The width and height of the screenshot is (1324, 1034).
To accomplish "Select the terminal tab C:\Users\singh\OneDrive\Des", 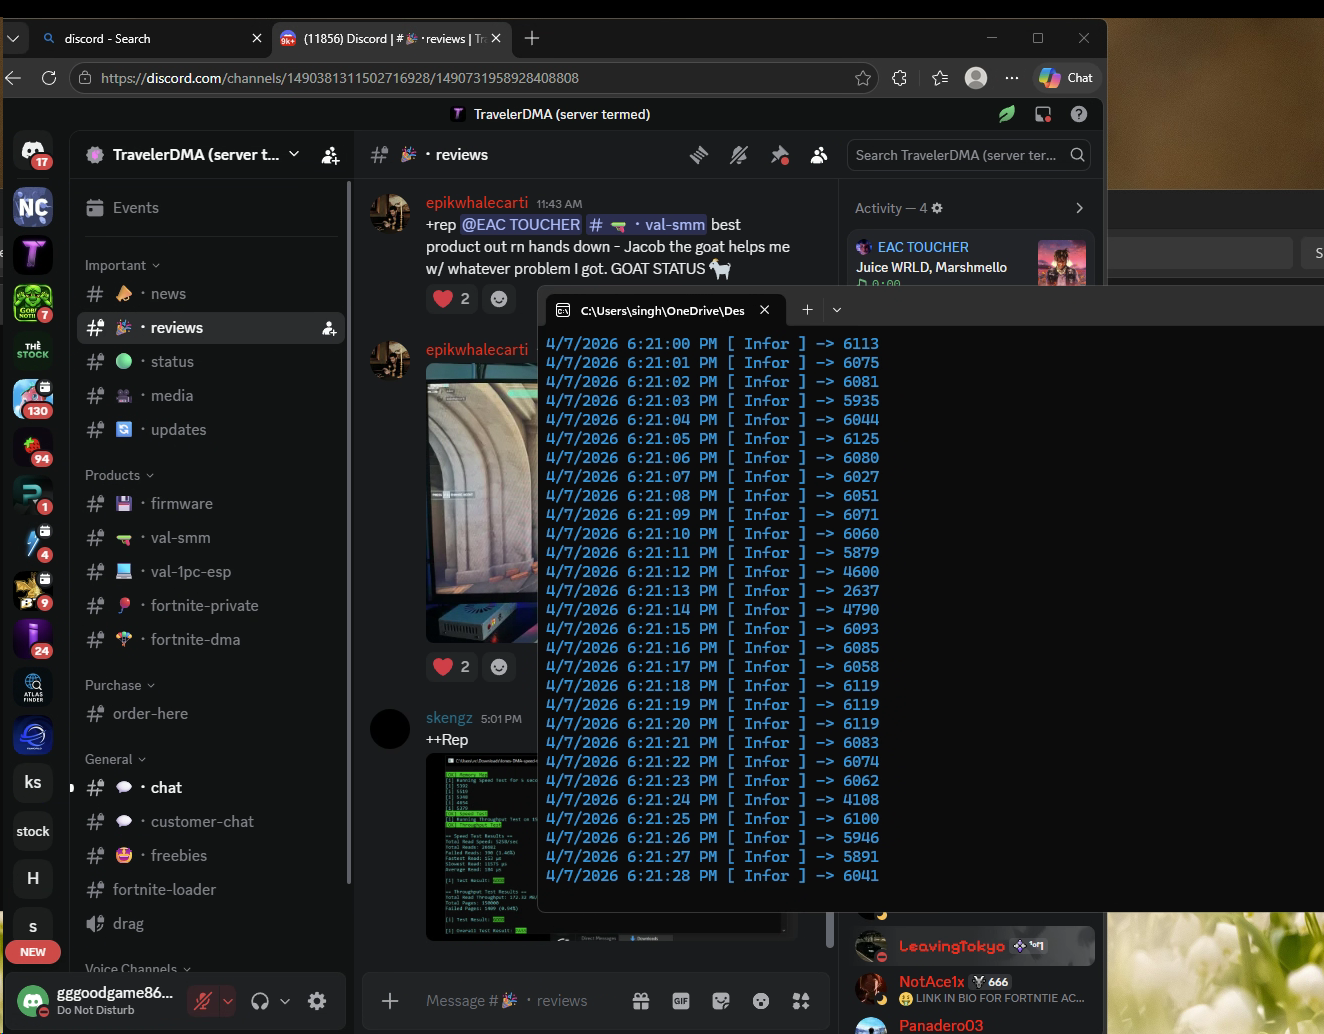I will pos(662,310).
